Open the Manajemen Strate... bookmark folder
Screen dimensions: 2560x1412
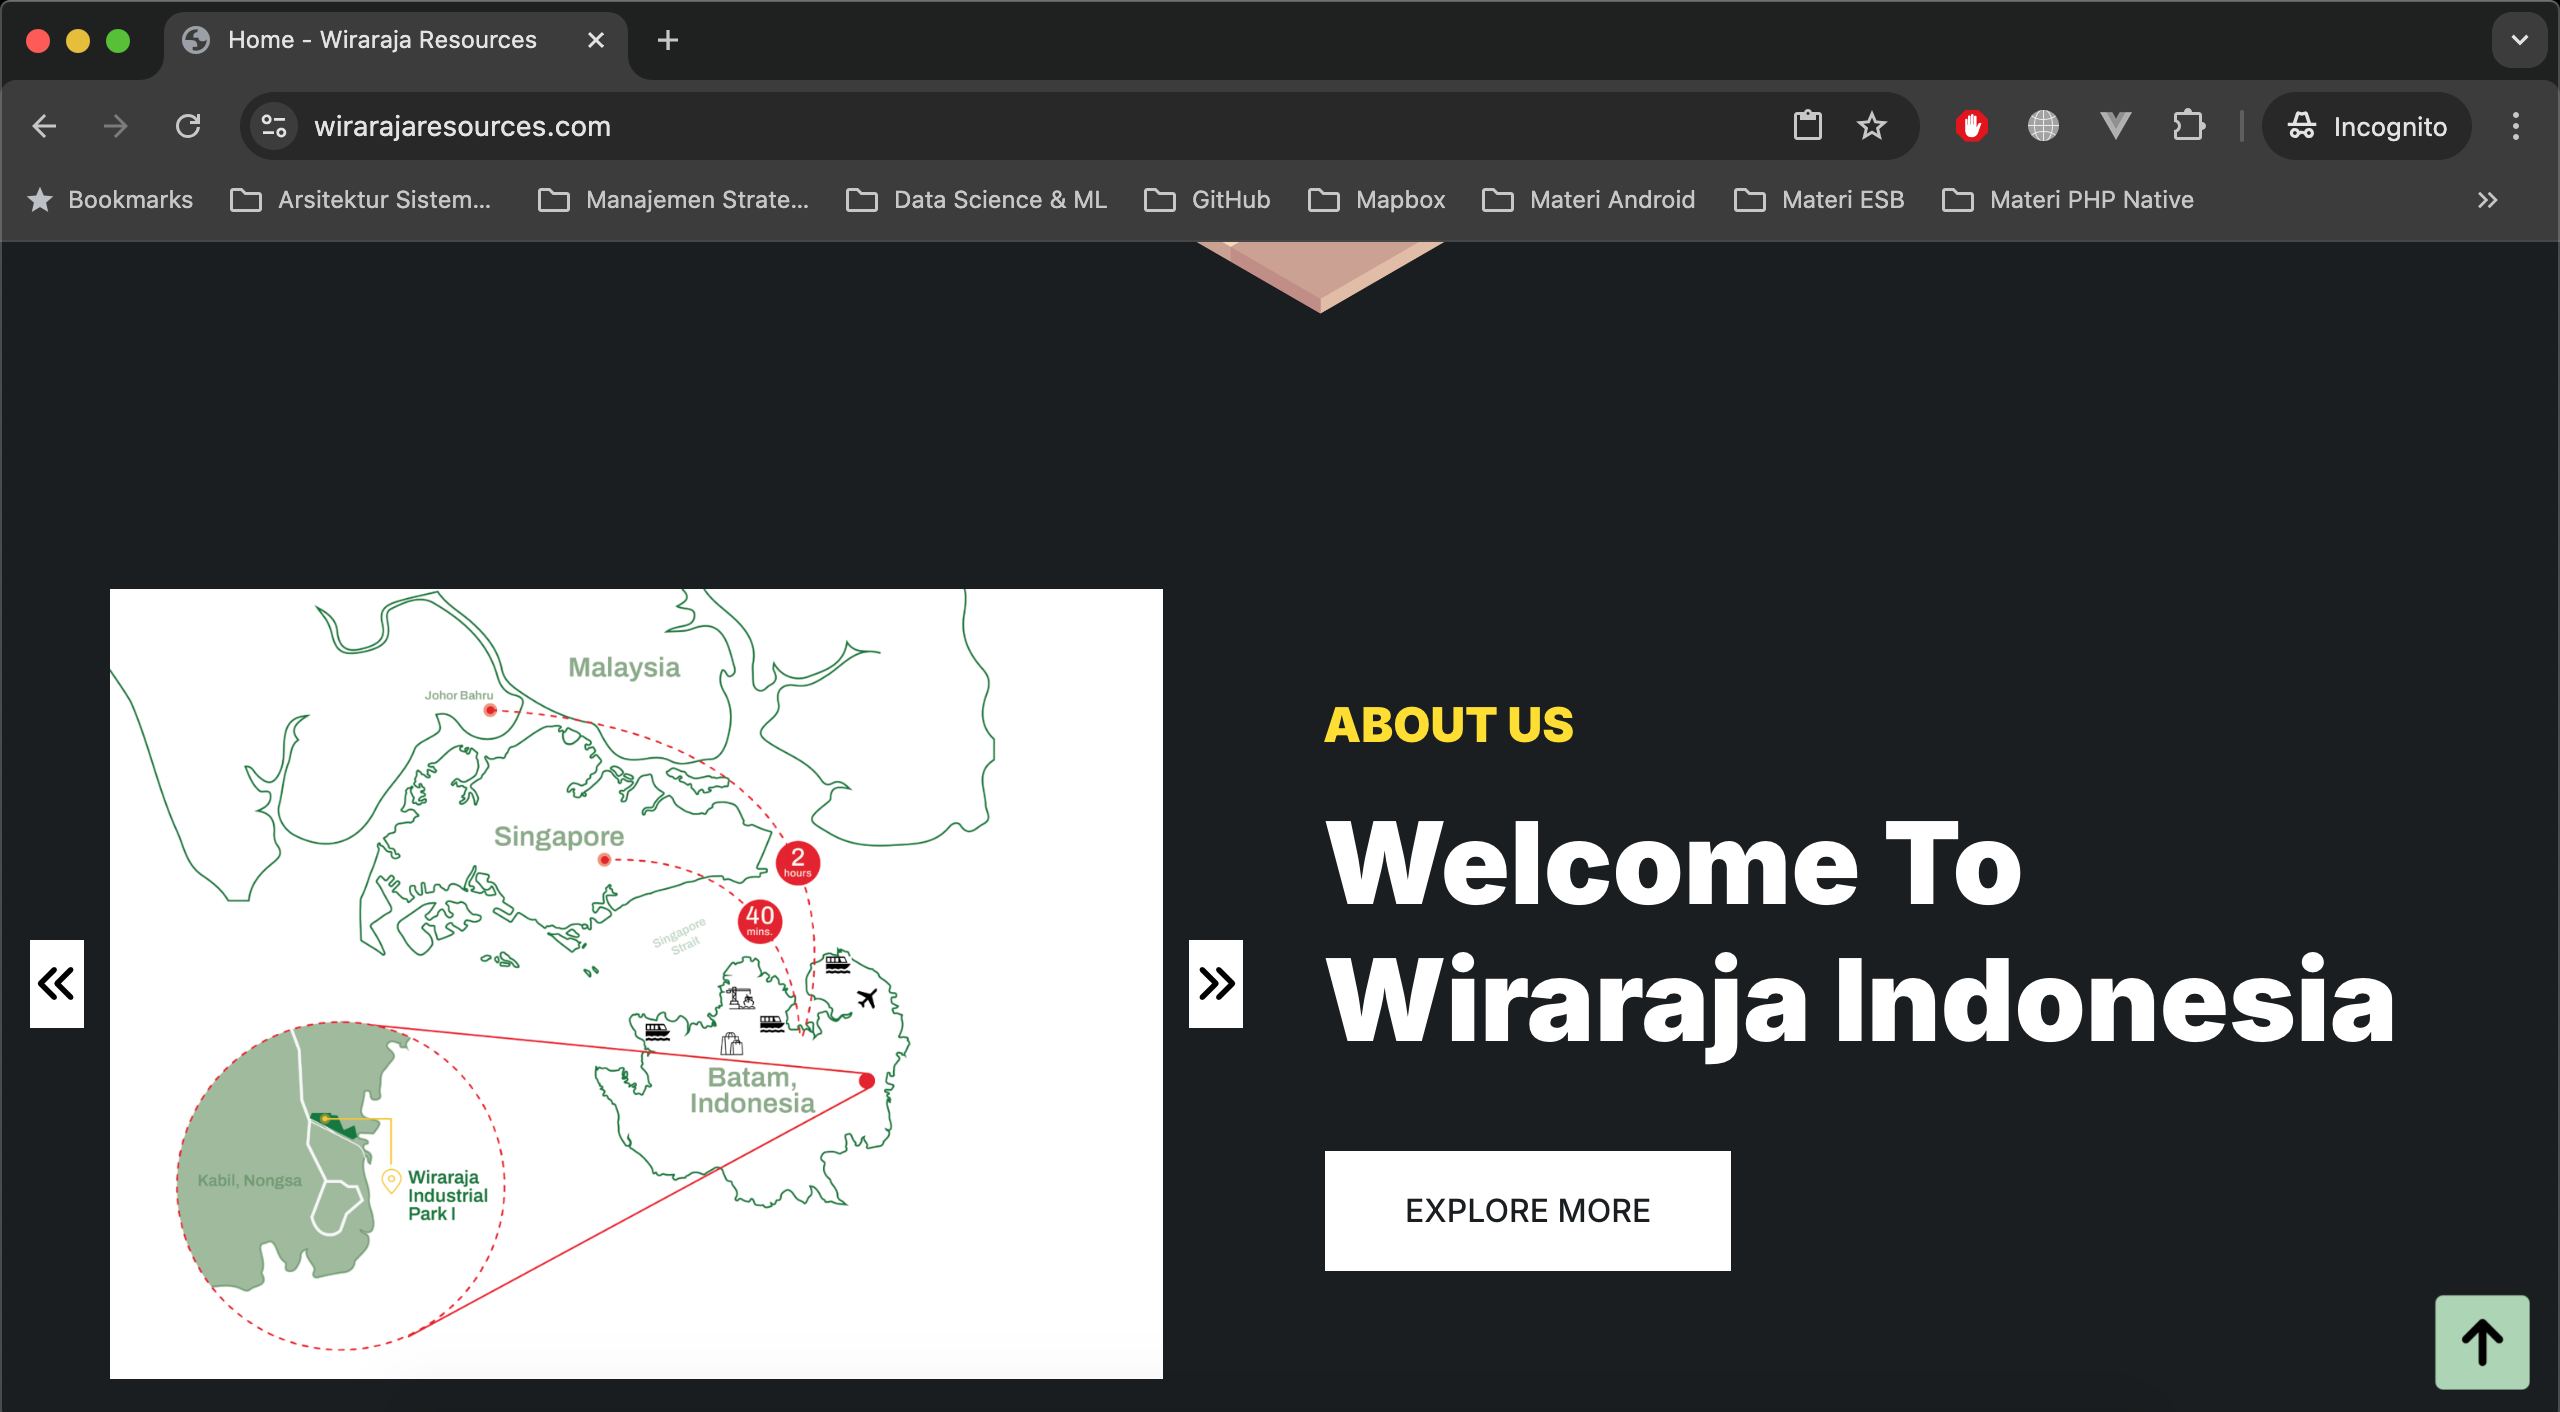click(x=674, y=200)
